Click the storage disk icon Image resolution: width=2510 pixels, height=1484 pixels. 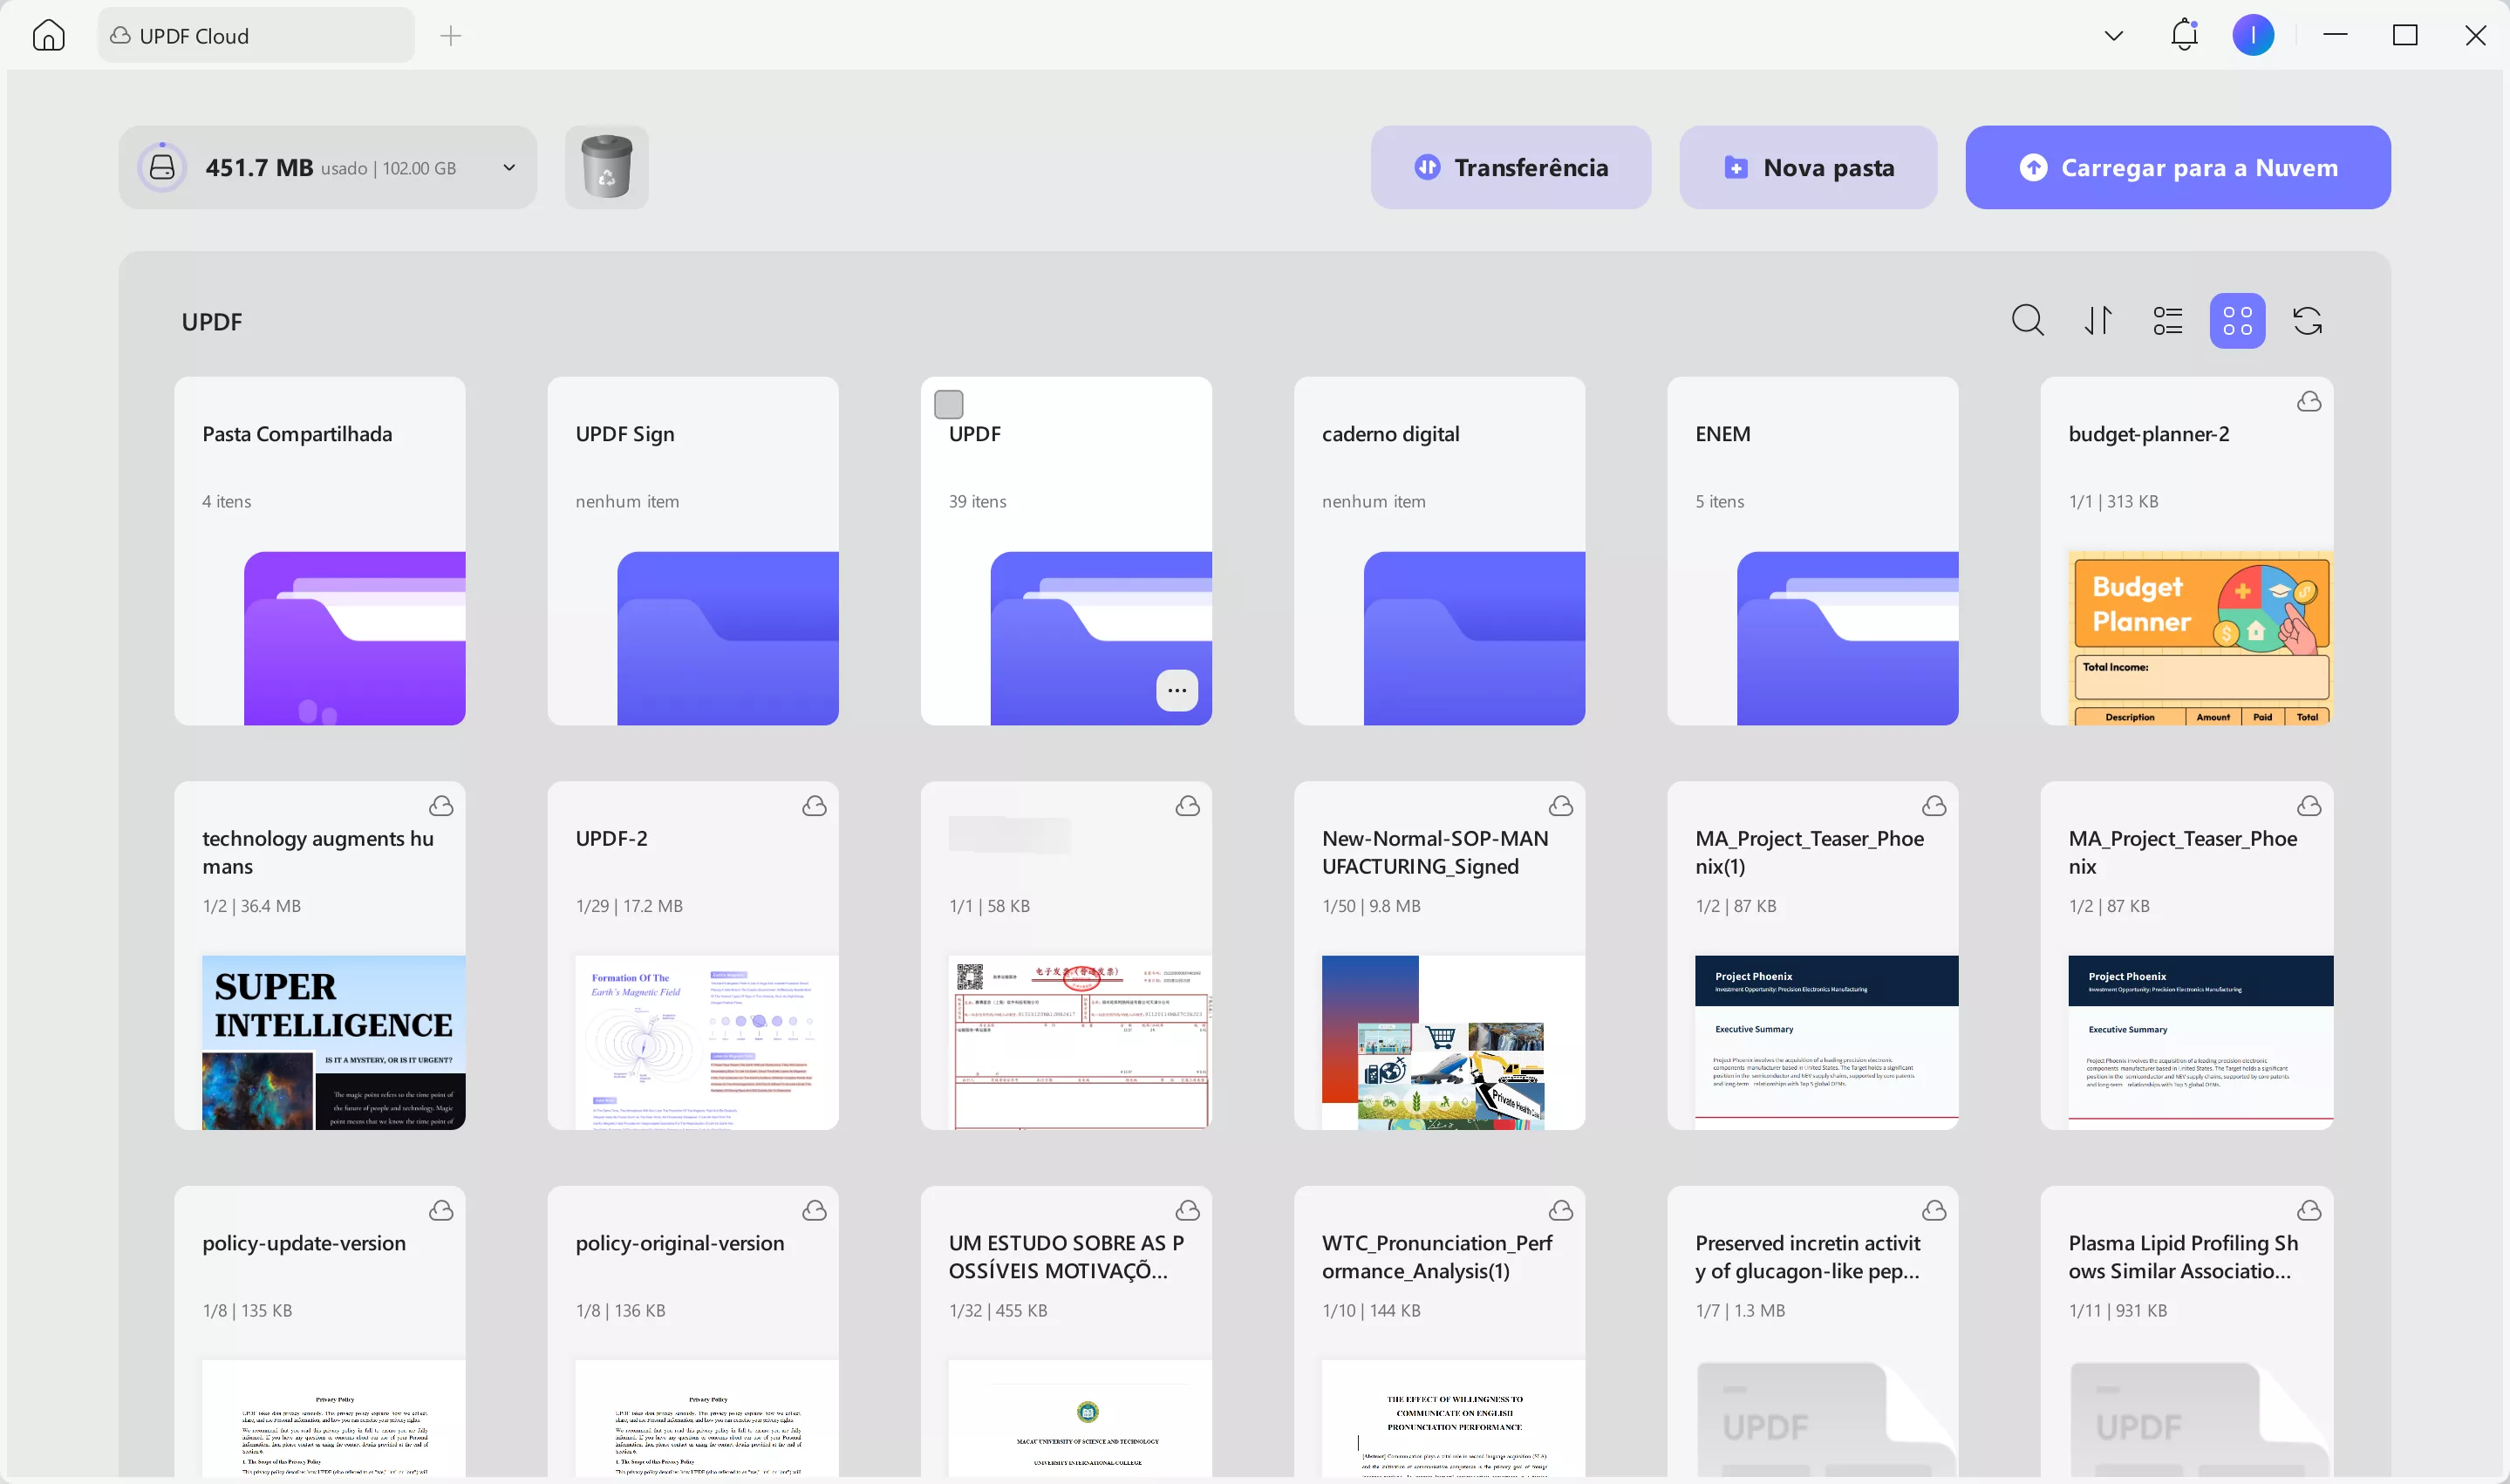click(162, 167)
